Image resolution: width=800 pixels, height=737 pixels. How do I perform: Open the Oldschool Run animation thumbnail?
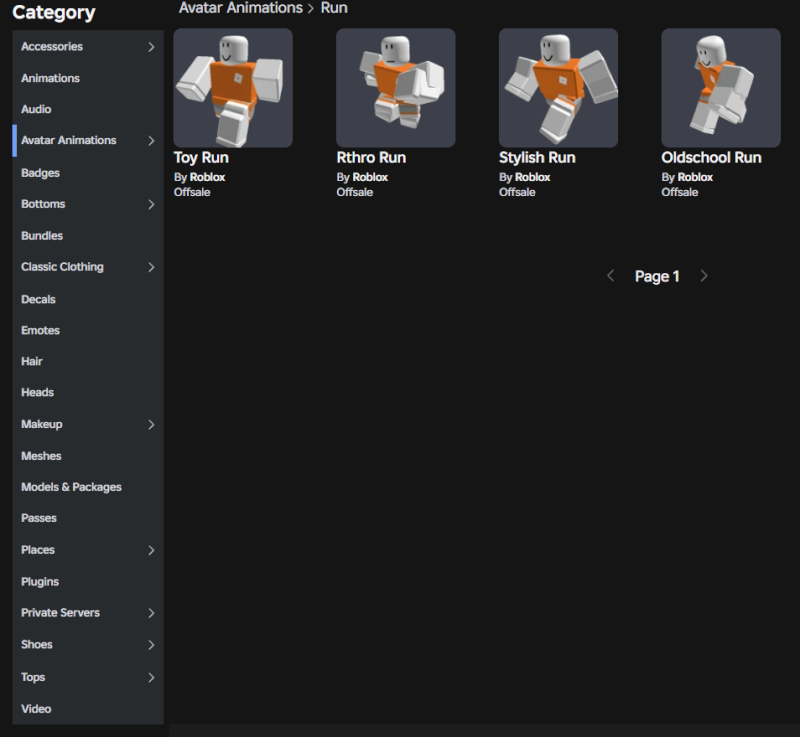coord(721,88)
